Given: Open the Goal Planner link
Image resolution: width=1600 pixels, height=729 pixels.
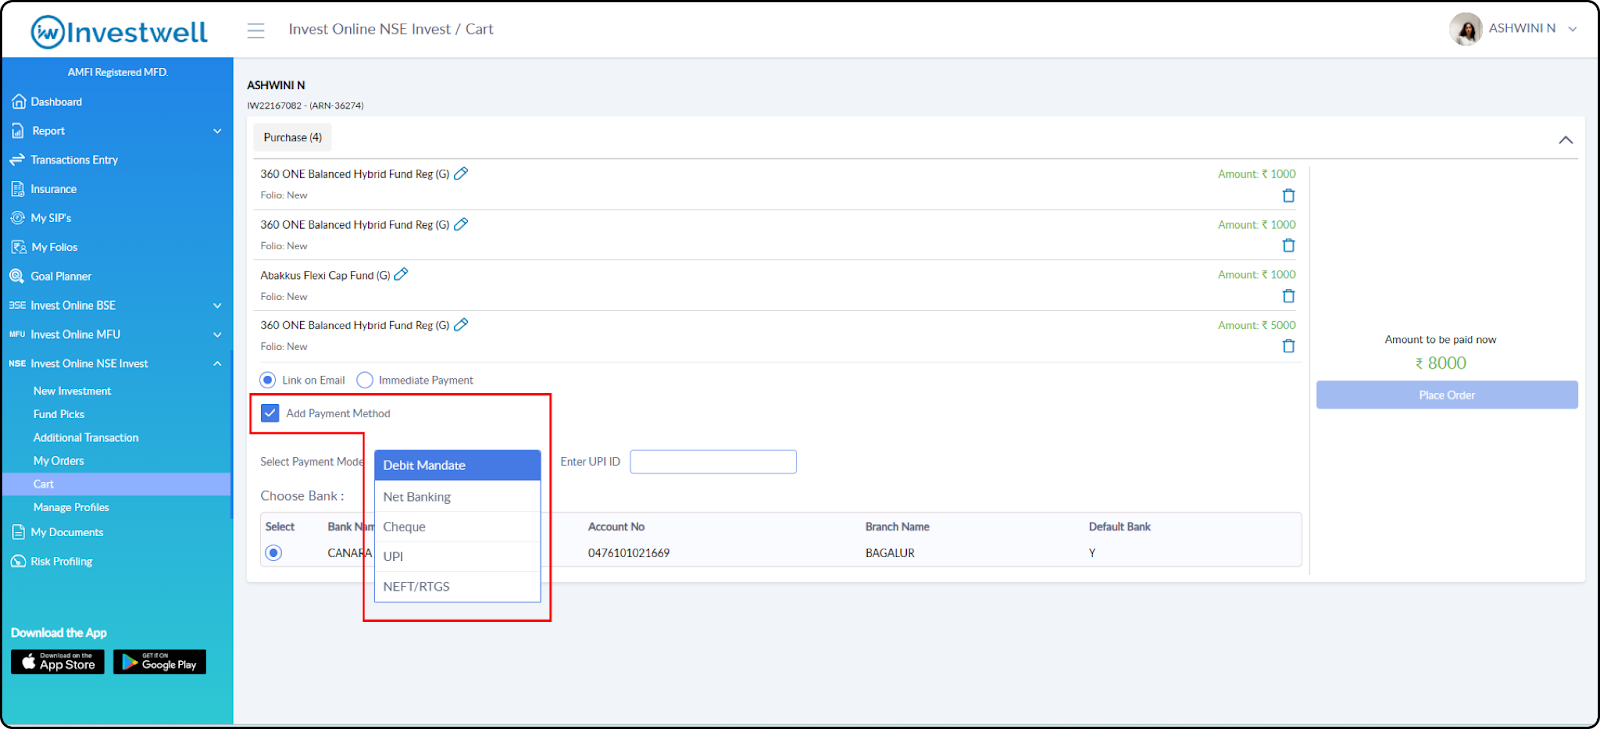Looking at the screenshot, I should tap(61, 276).
